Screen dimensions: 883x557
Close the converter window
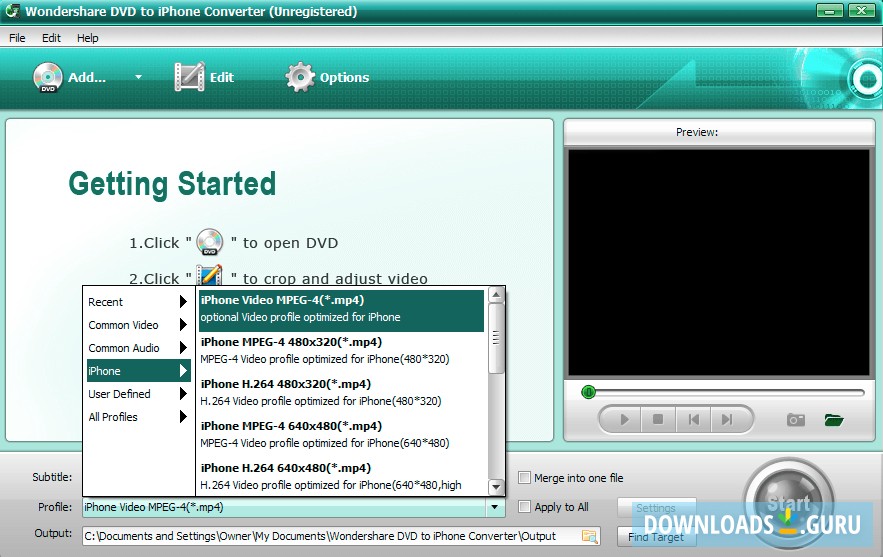tap(862, 11)
